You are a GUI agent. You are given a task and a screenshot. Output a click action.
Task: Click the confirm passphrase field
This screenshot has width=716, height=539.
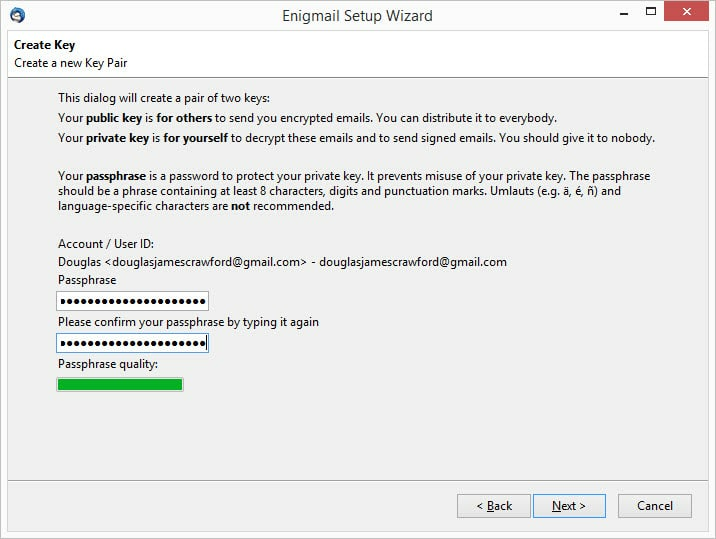coord(132,343)
